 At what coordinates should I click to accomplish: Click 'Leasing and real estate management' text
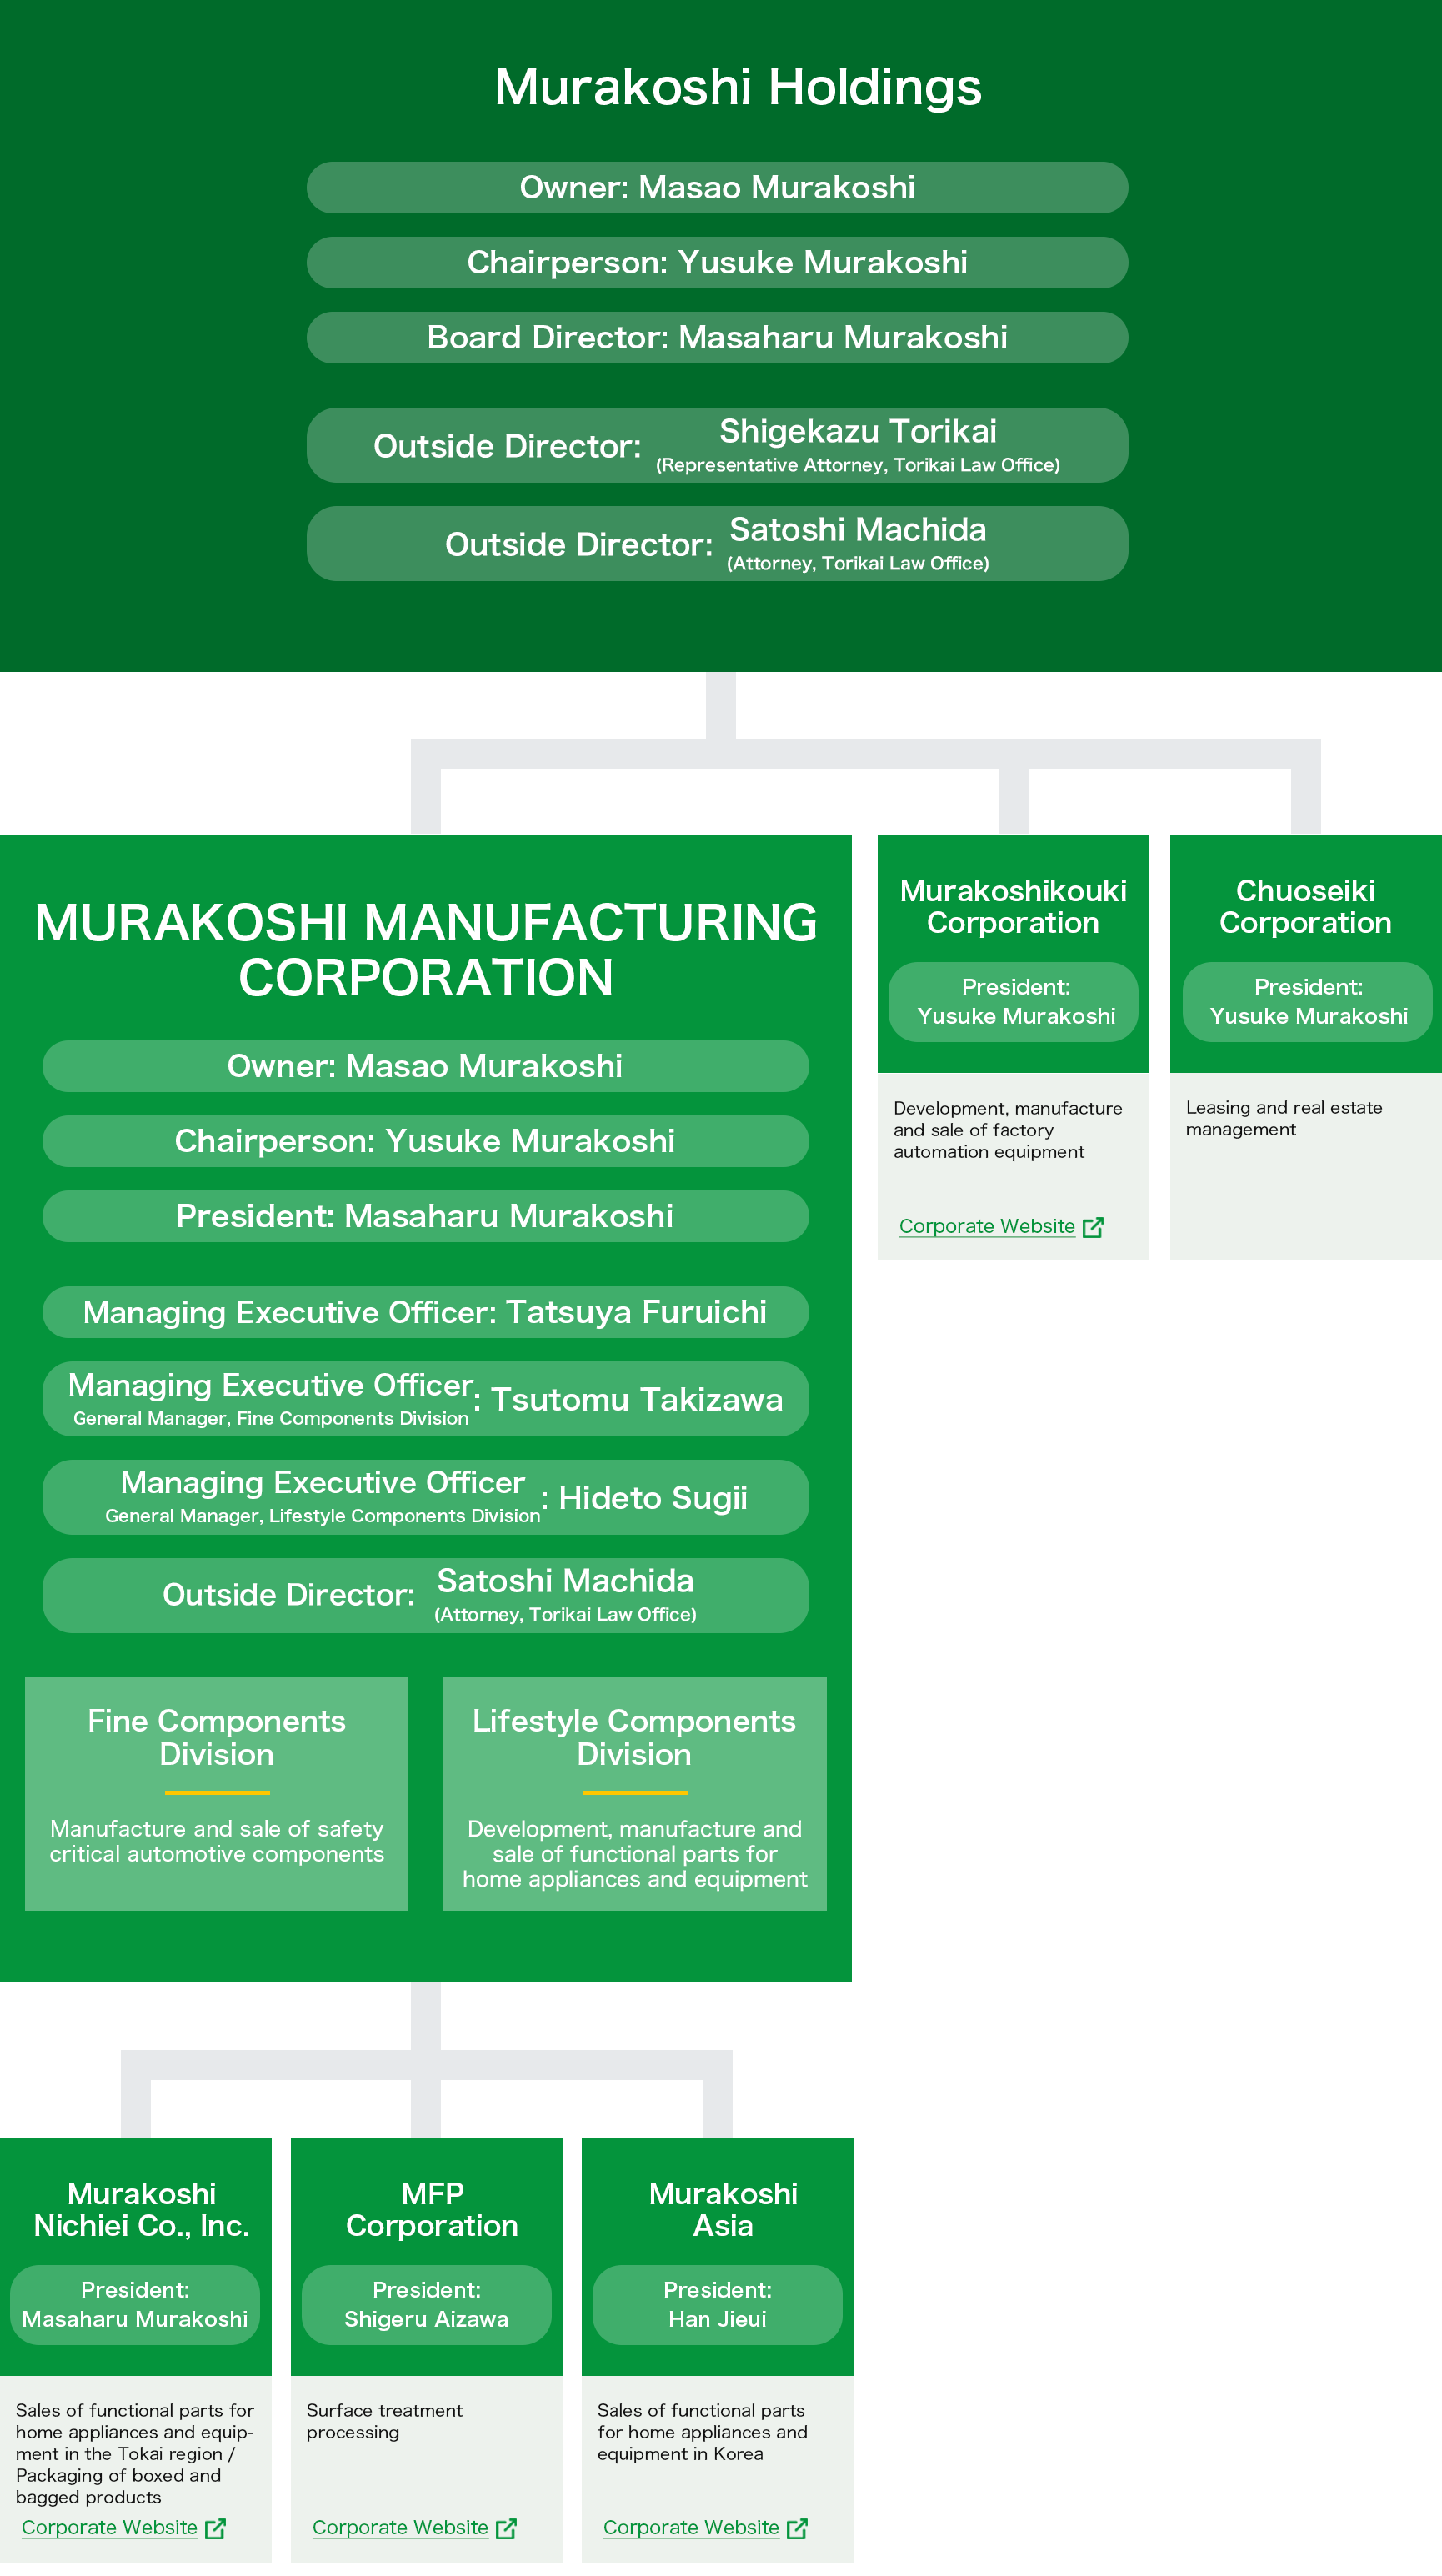tap(1284, 1118)
